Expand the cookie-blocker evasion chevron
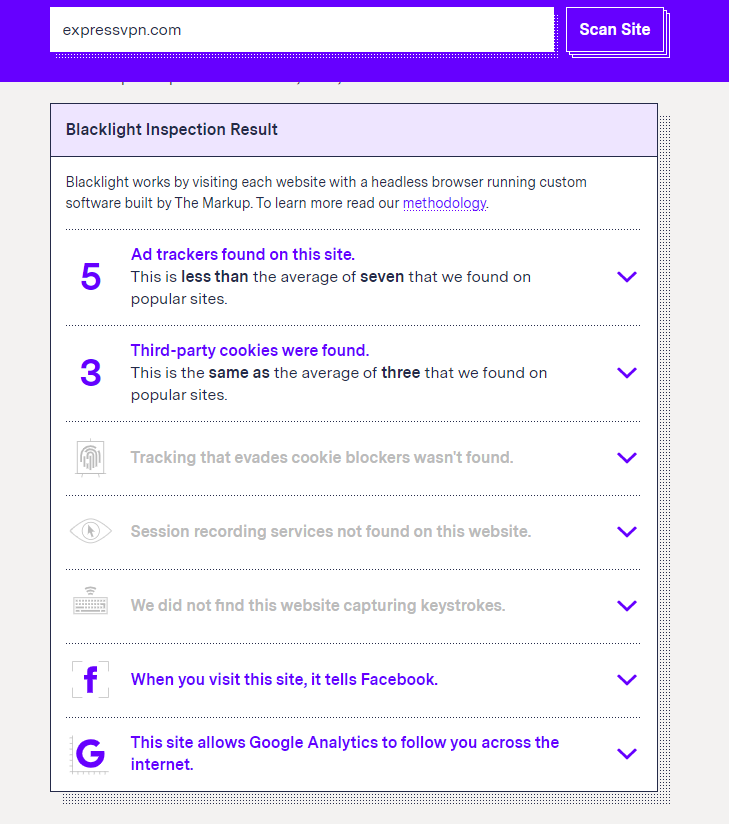The height and width of the screenshot is (824, 729). [x=627, y=458]
